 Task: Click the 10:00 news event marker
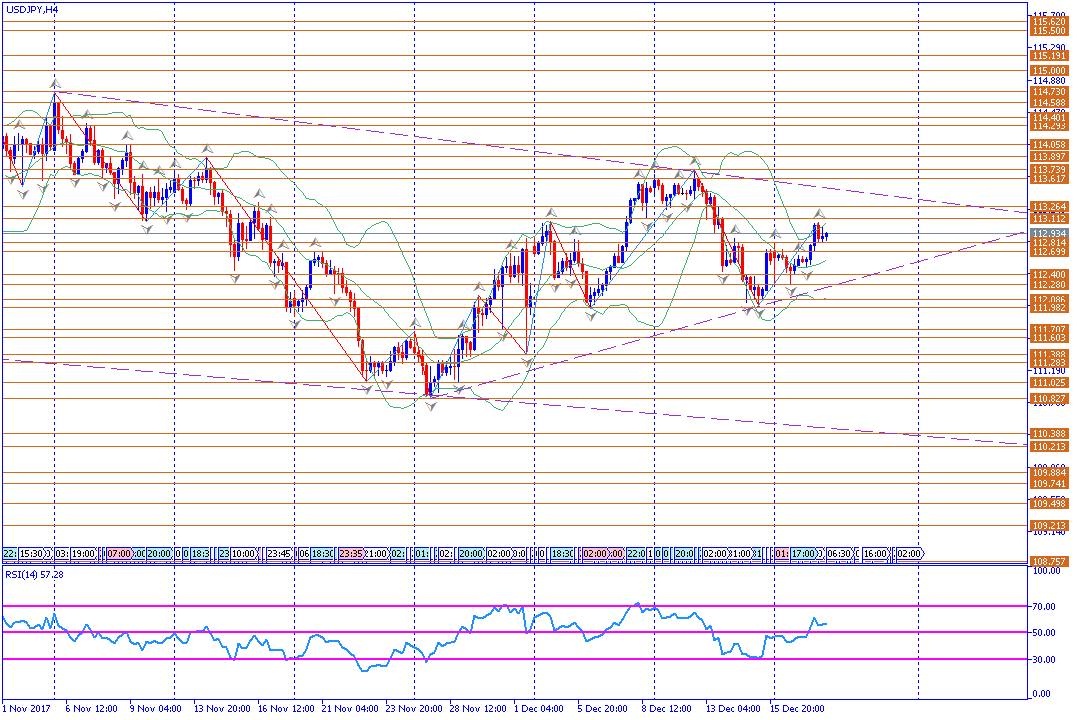pyautogui.click(x=243, y=554)
